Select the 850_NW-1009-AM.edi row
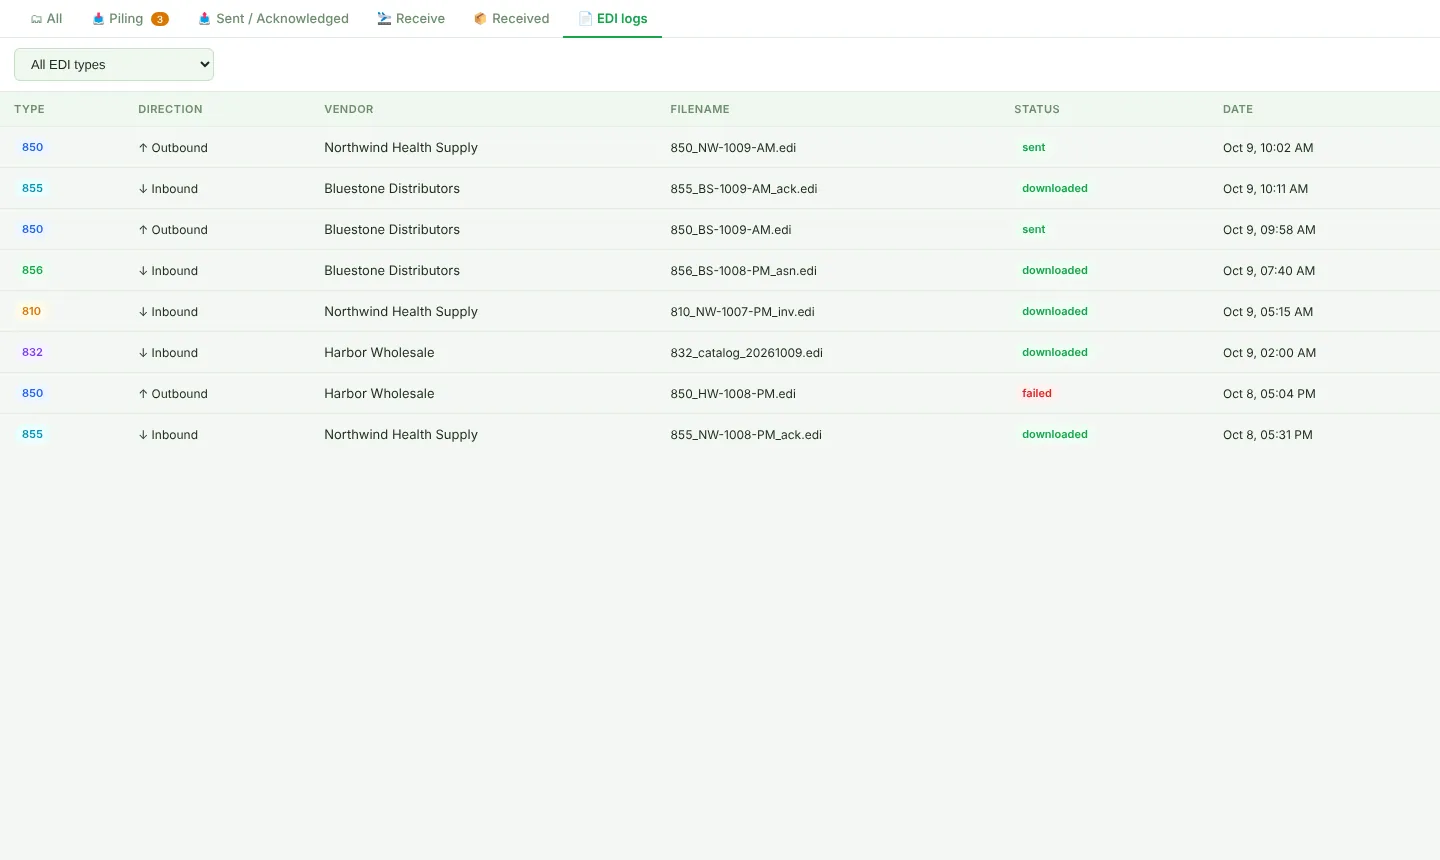This screenshot has width=1440, height=860. 720,147
